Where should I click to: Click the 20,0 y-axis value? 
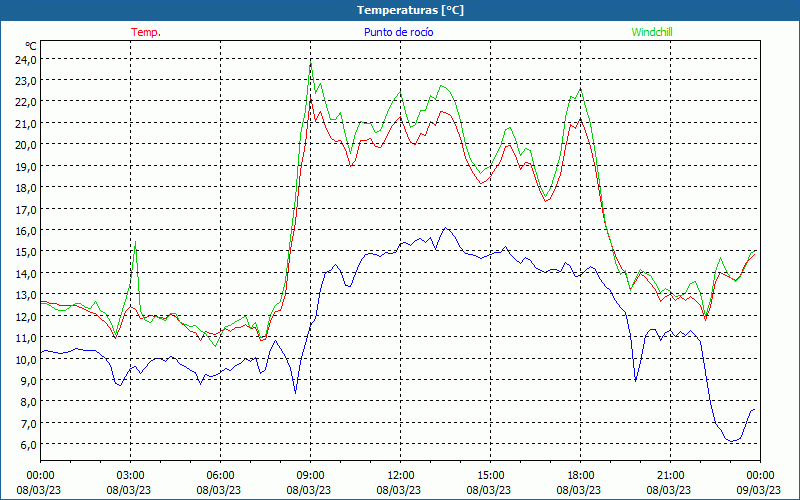pyautogui.click(x=27, y=144)
